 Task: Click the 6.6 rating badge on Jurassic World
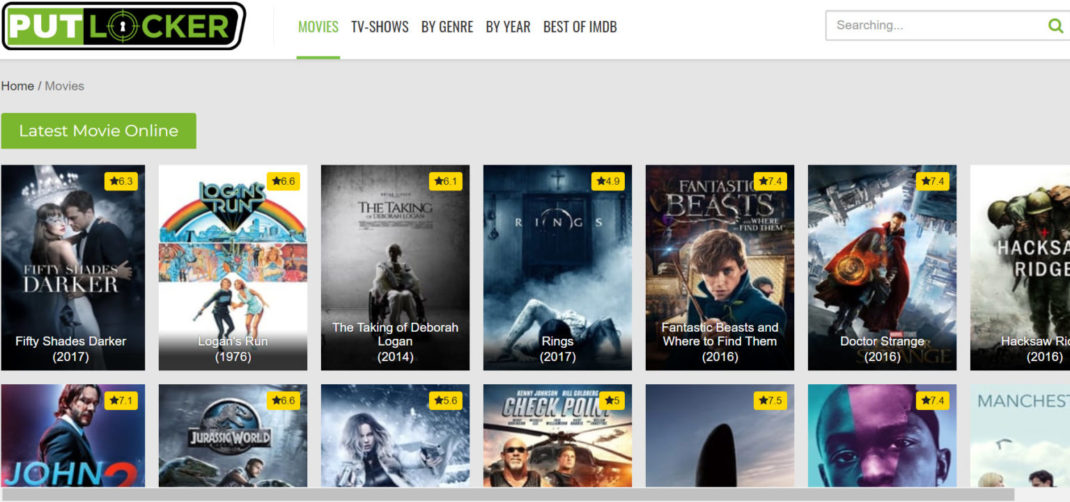283,401
